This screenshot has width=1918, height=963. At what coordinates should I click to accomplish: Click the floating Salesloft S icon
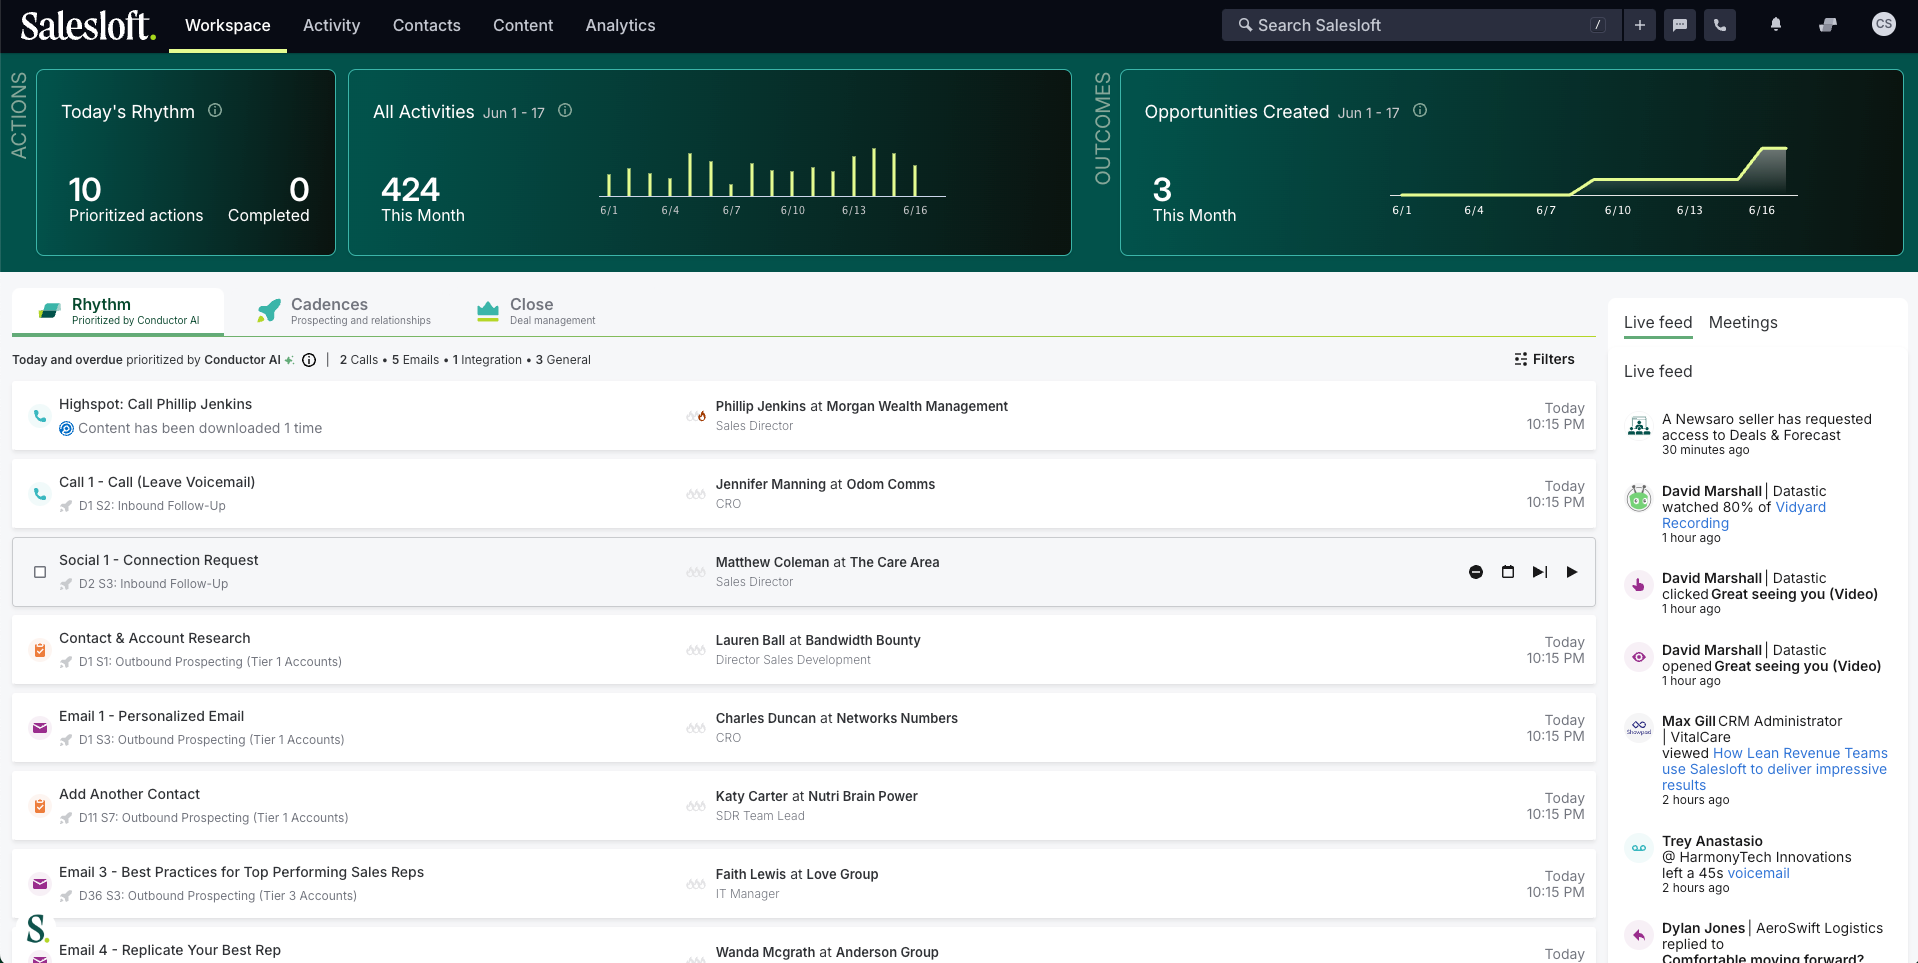click(x=37, y=930)
